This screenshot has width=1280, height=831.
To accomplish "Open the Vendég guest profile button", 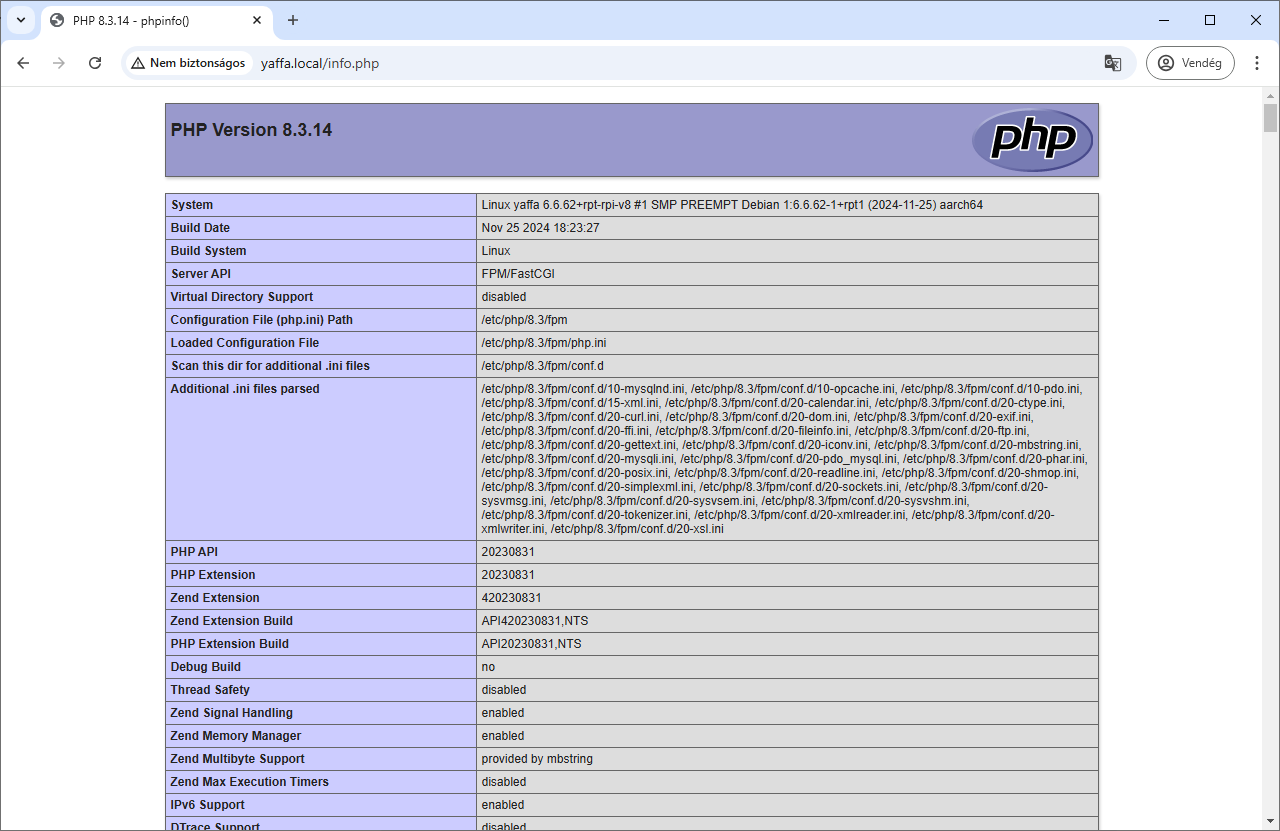I will [x=1189, y=63].
